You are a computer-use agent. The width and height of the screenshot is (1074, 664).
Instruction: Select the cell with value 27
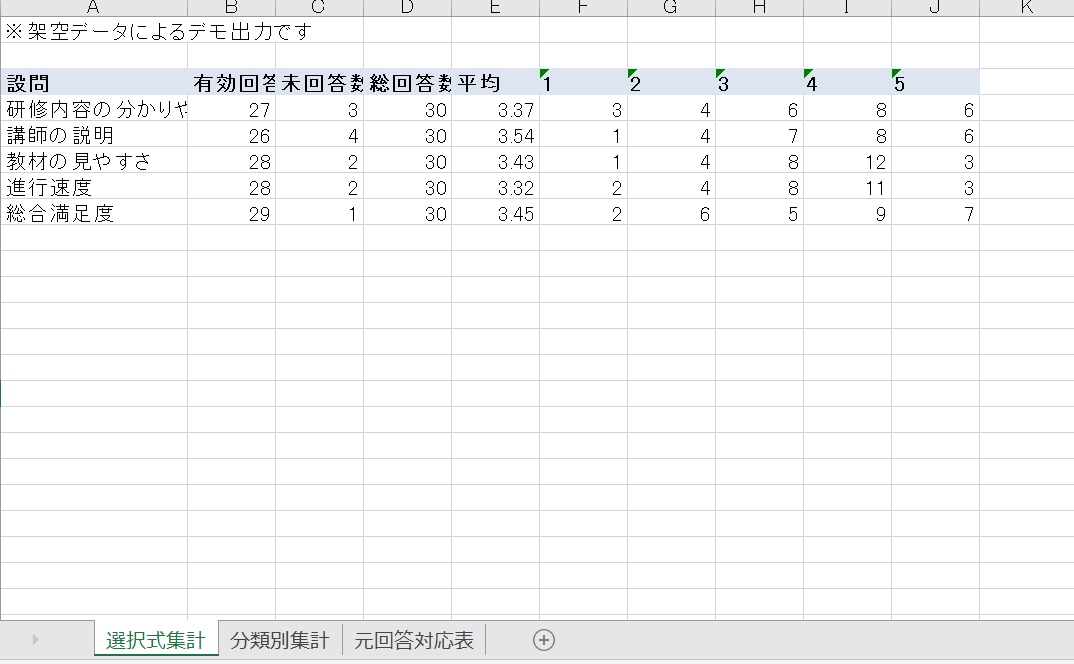(x=232, y=109)
